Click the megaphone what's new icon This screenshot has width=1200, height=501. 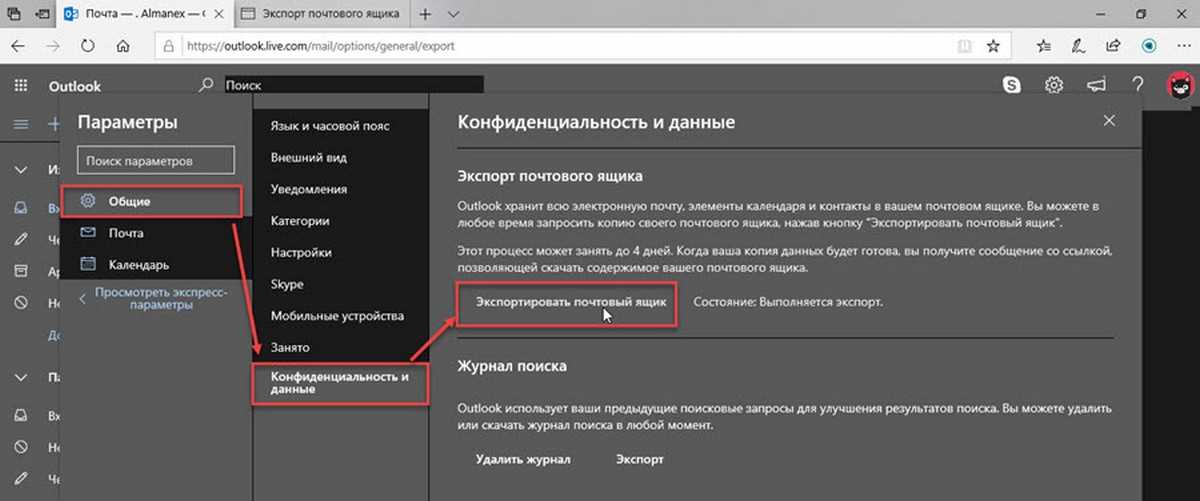tap(1095, 86)
